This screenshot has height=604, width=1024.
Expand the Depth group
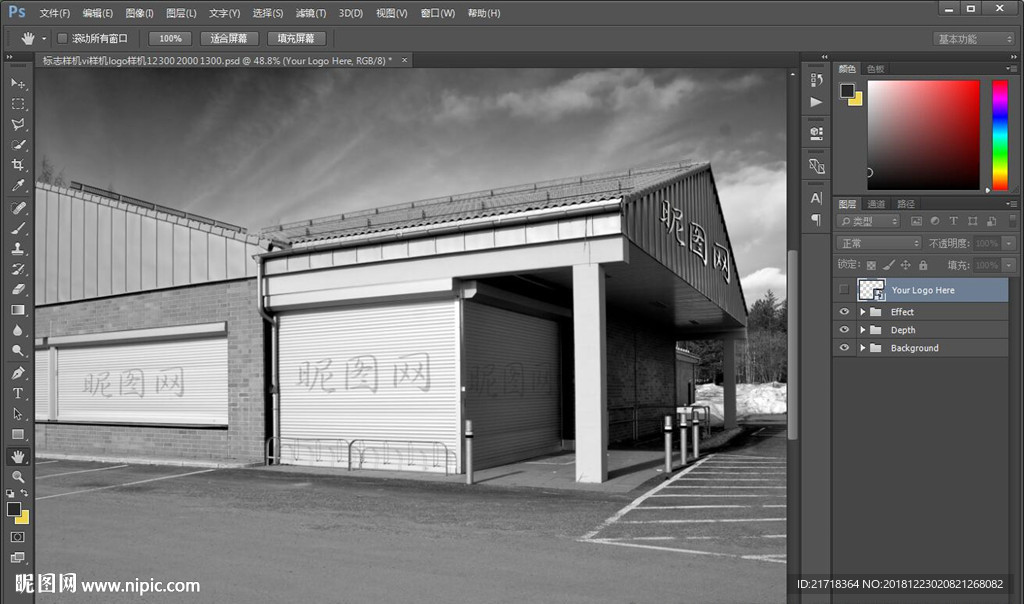(x=863, y=330)
